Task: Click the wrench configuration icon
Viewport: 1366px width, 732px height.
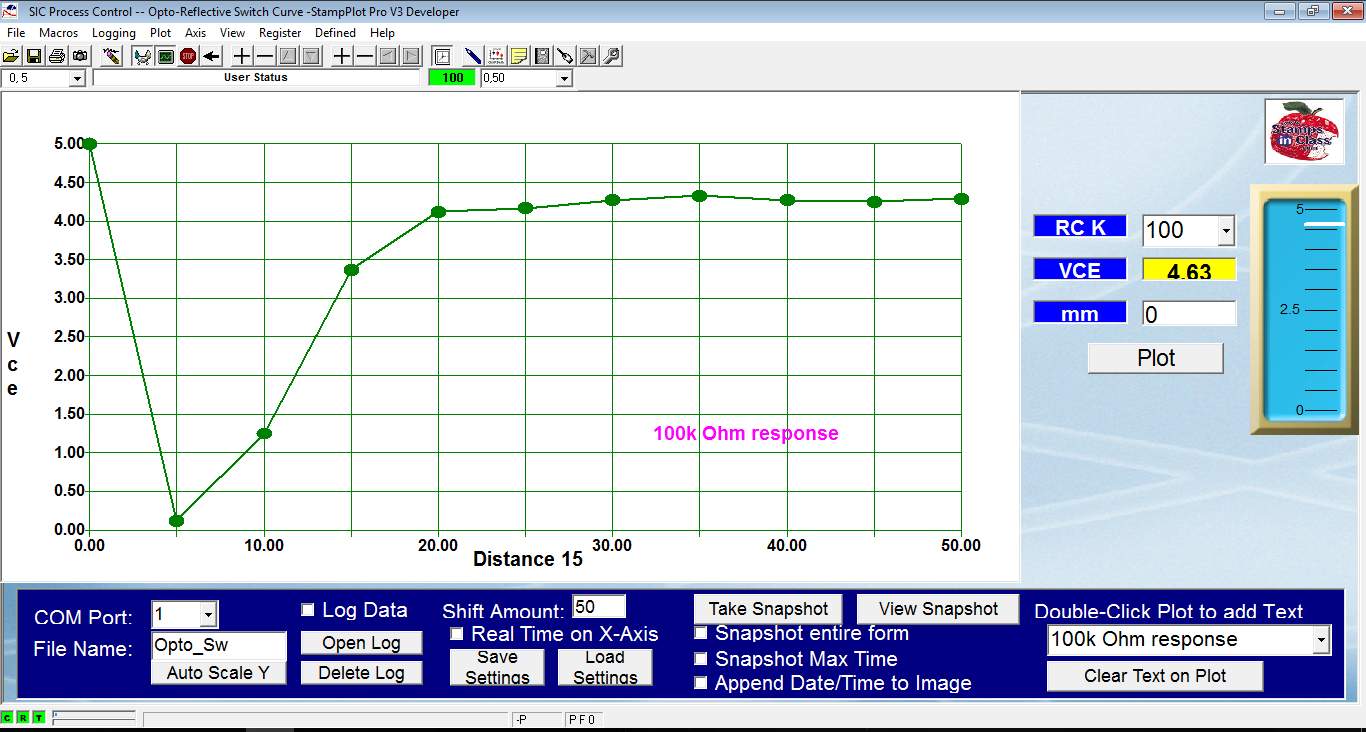Action: [611, 56]
